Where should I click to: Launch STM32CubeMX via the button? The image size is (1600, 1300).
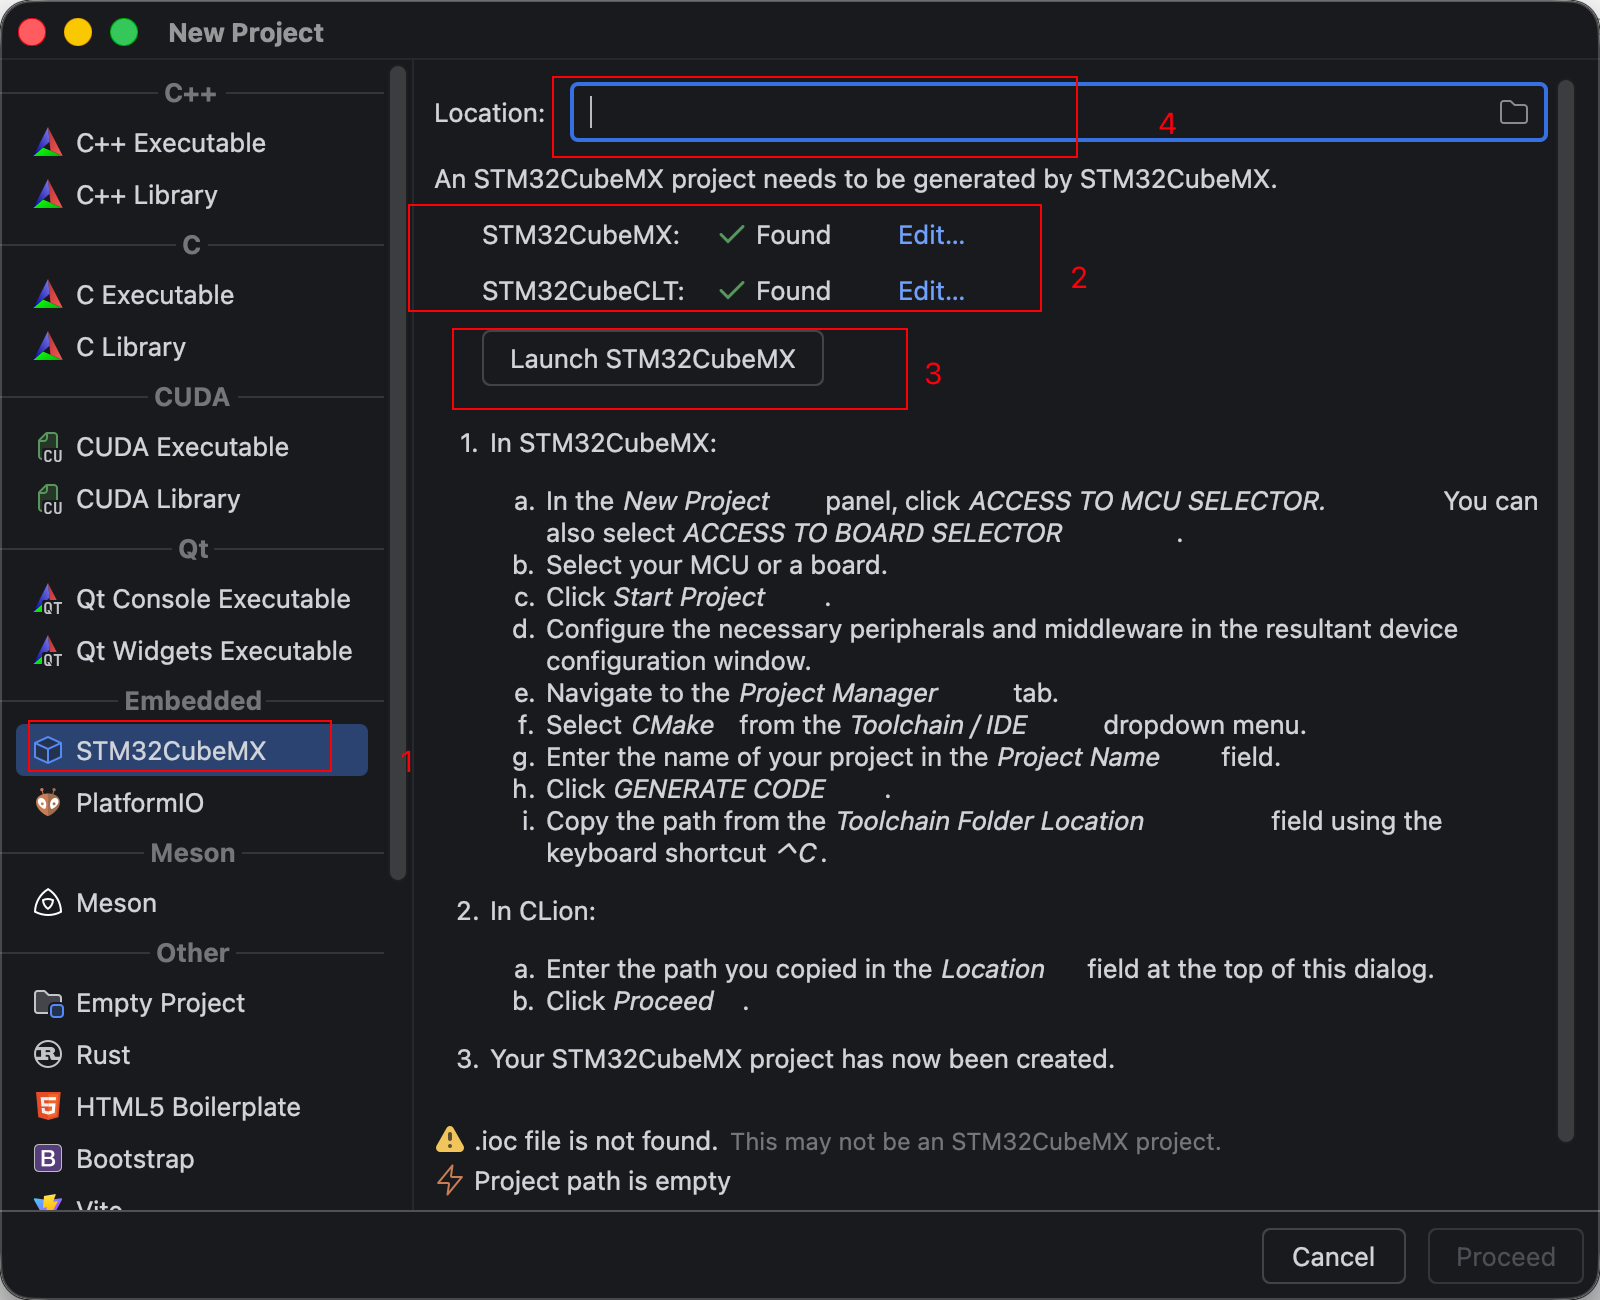[x=653, y=358]
